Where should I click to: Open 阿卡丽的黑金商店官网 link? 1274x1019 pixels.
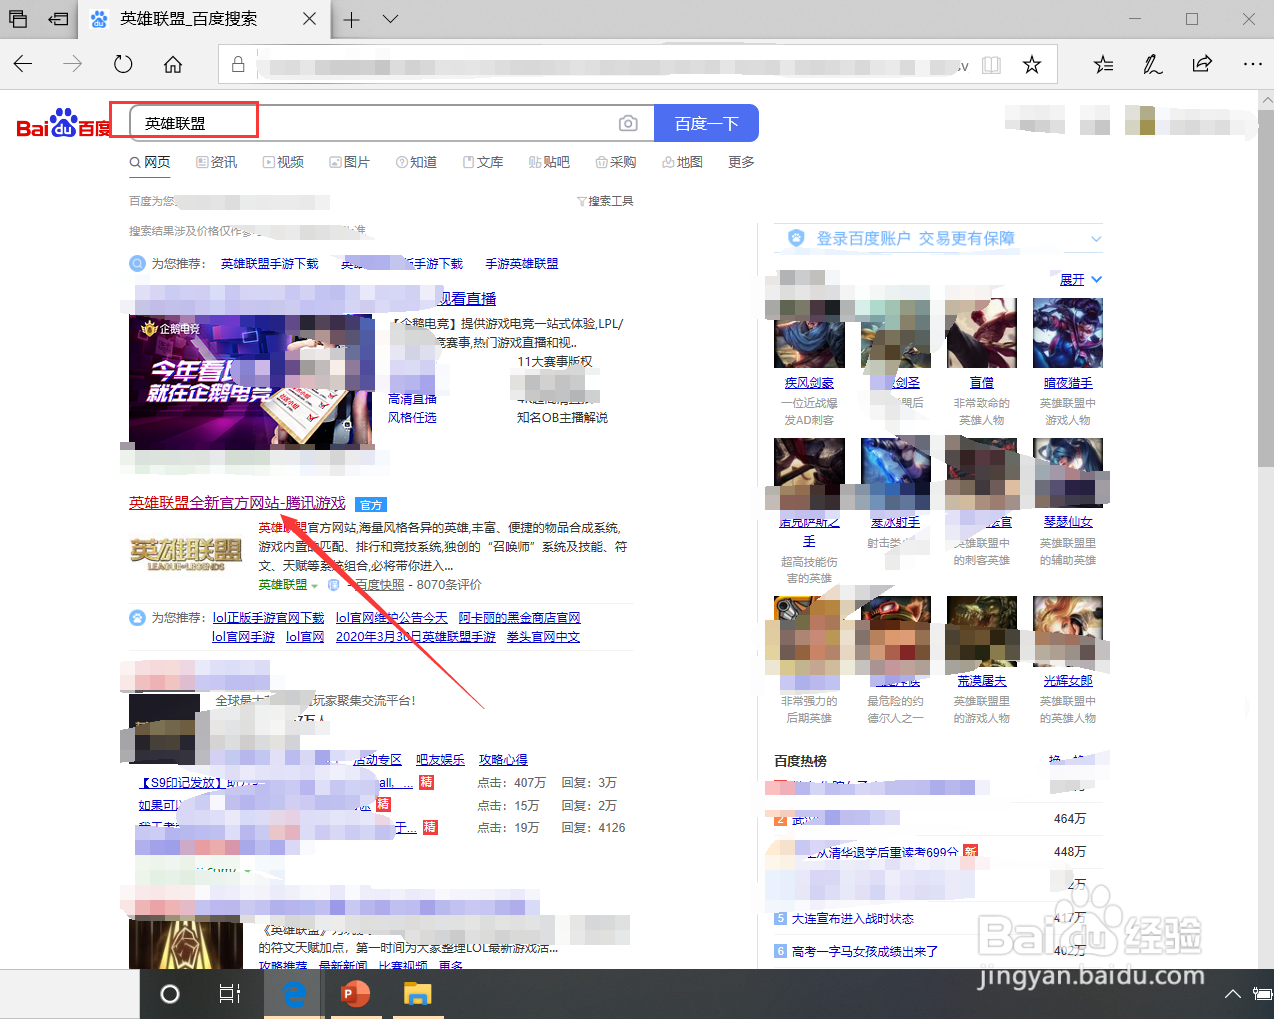(519, 618)
